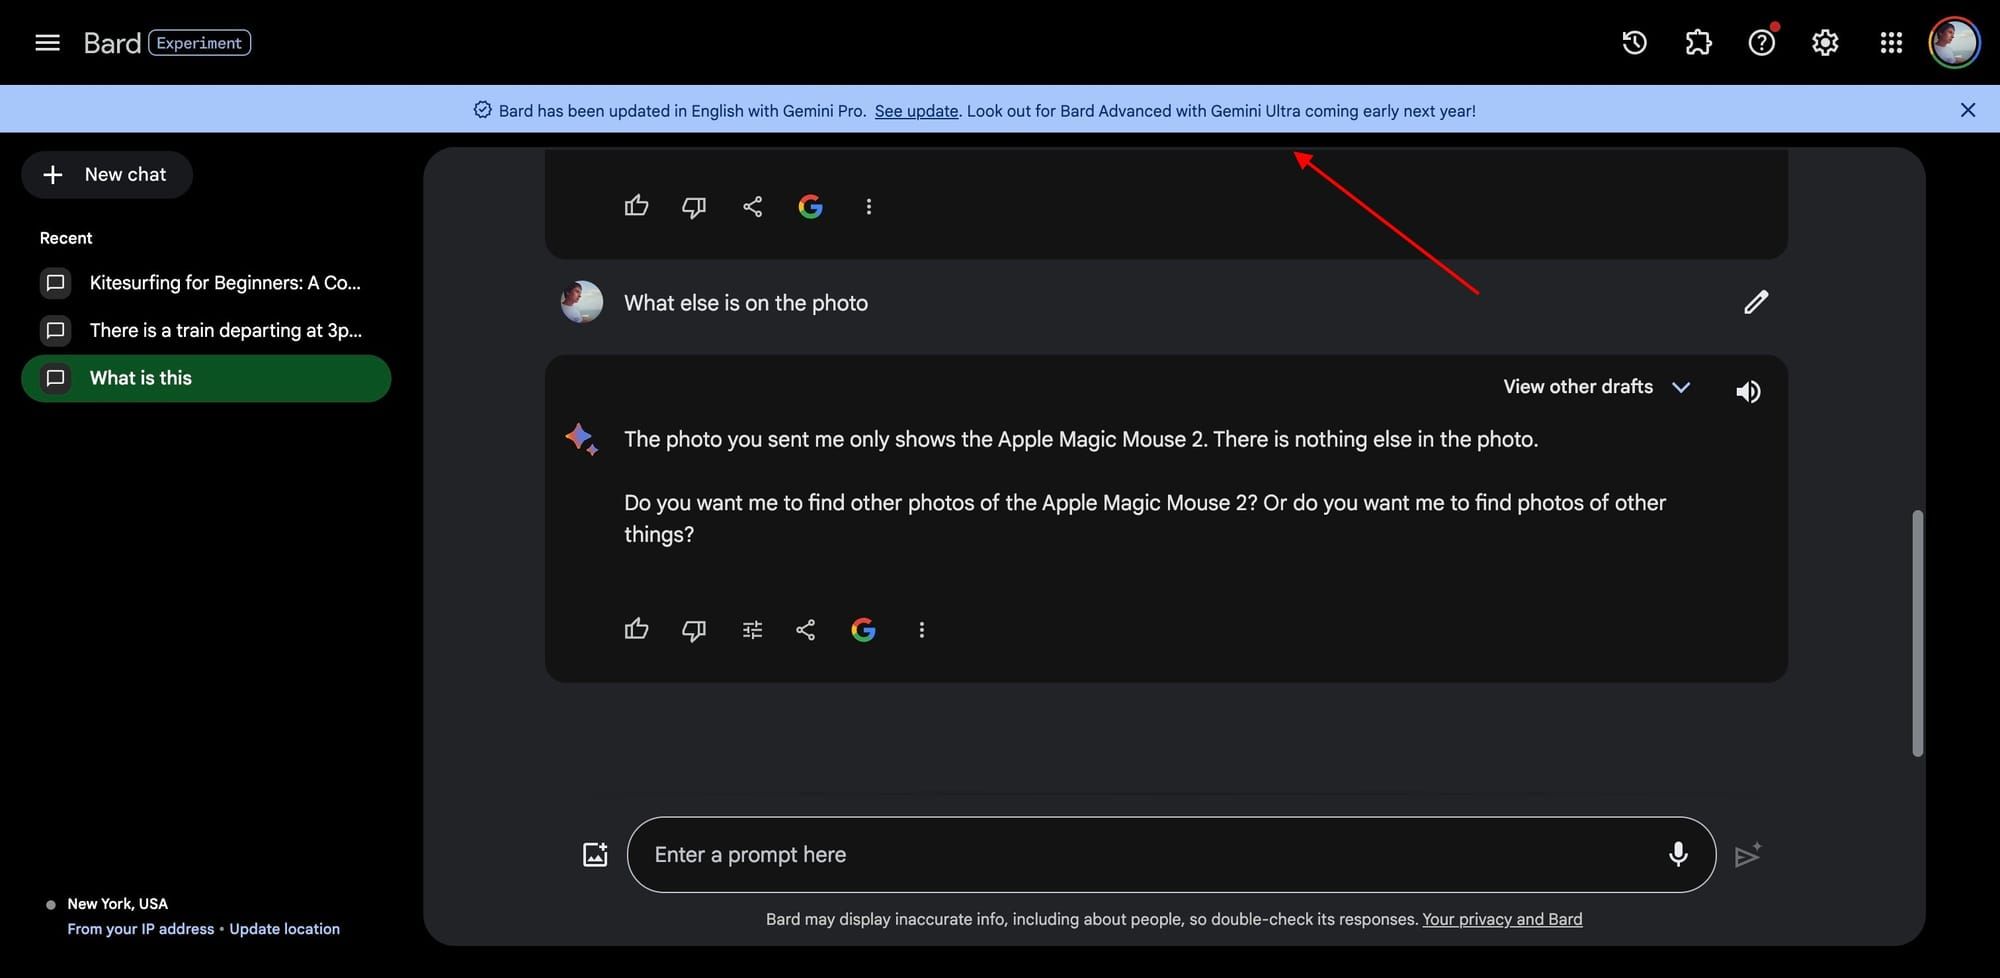
Task: Share Bard's Magic Mouse response
Action: 806,629
